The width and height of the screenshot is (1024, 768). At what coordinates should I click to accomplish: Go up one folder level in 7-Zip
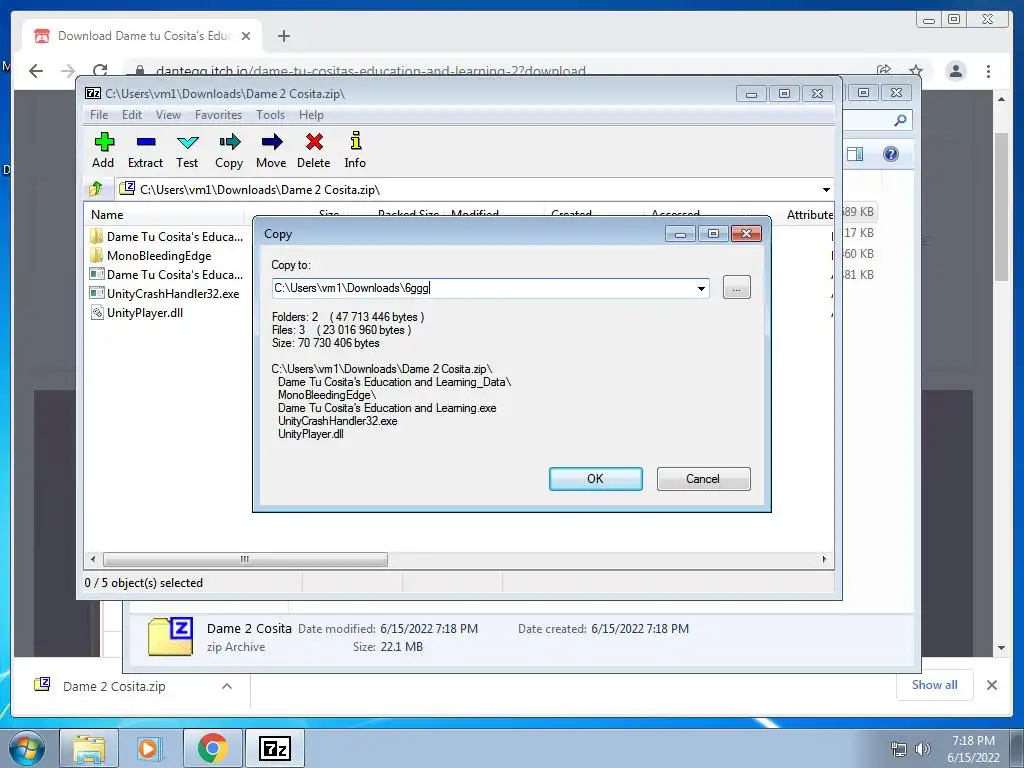96,189
